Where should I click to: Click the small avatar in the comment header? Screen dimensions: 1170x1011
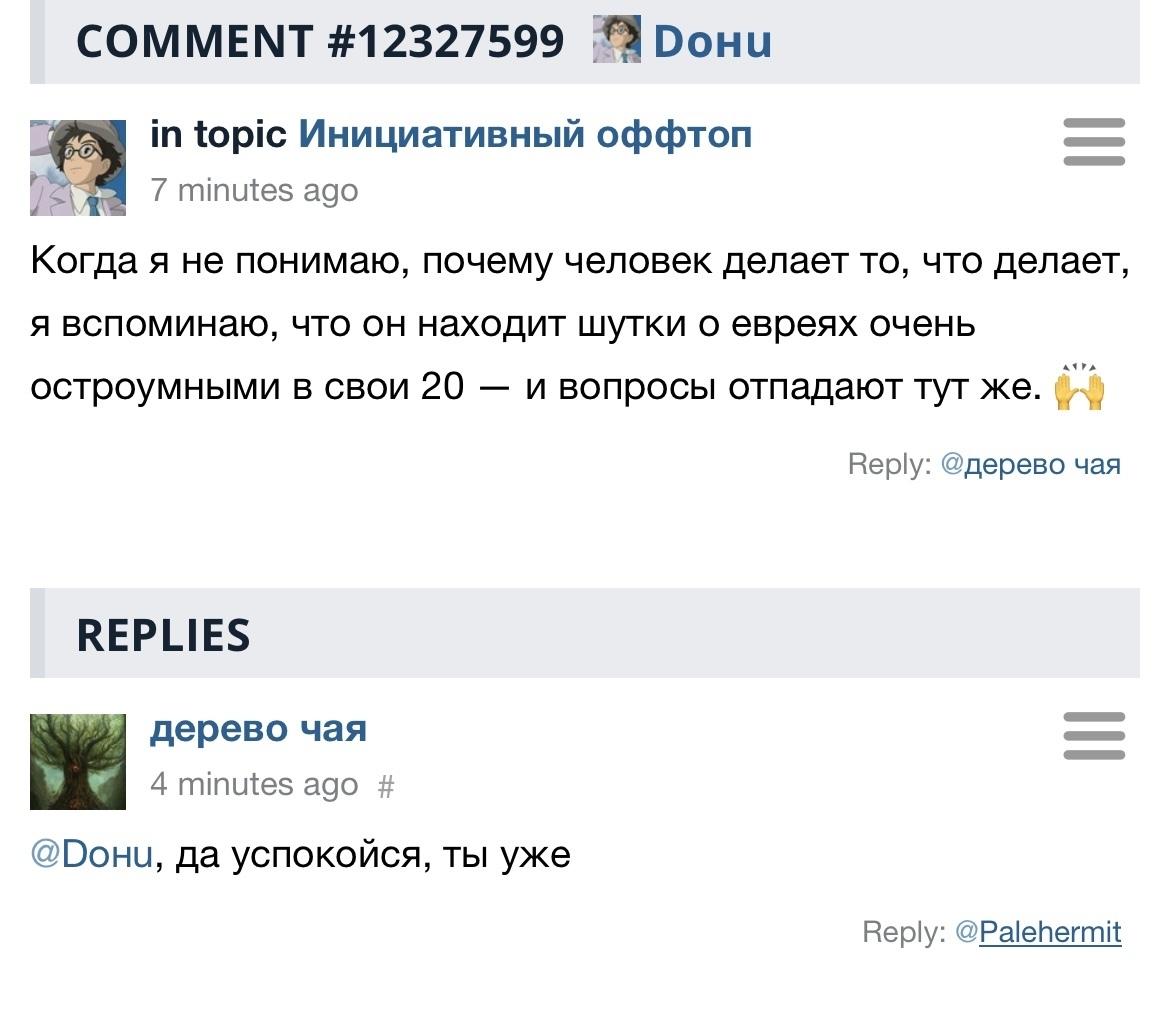[x=617, y=42]
